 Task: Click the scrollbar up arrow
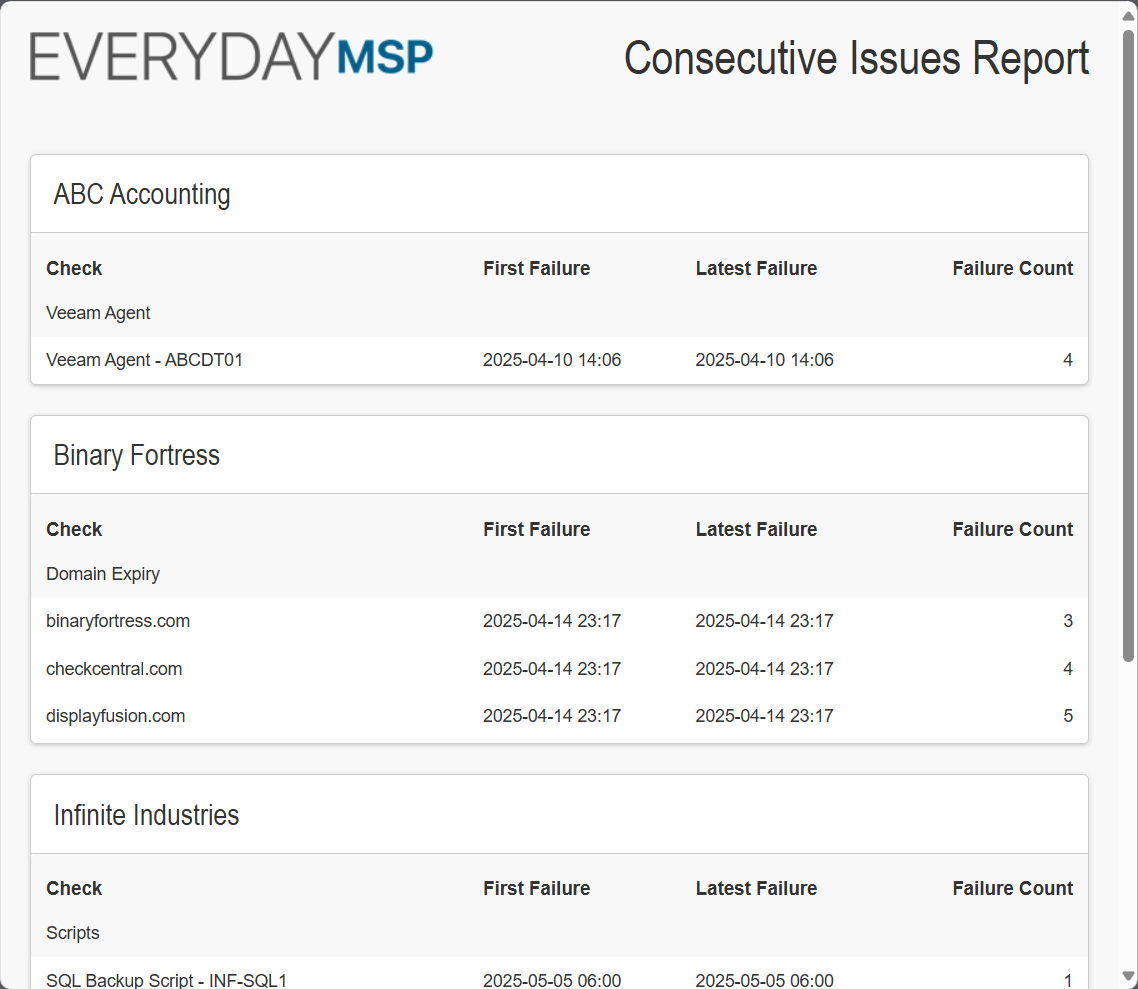pos(1128,14)
